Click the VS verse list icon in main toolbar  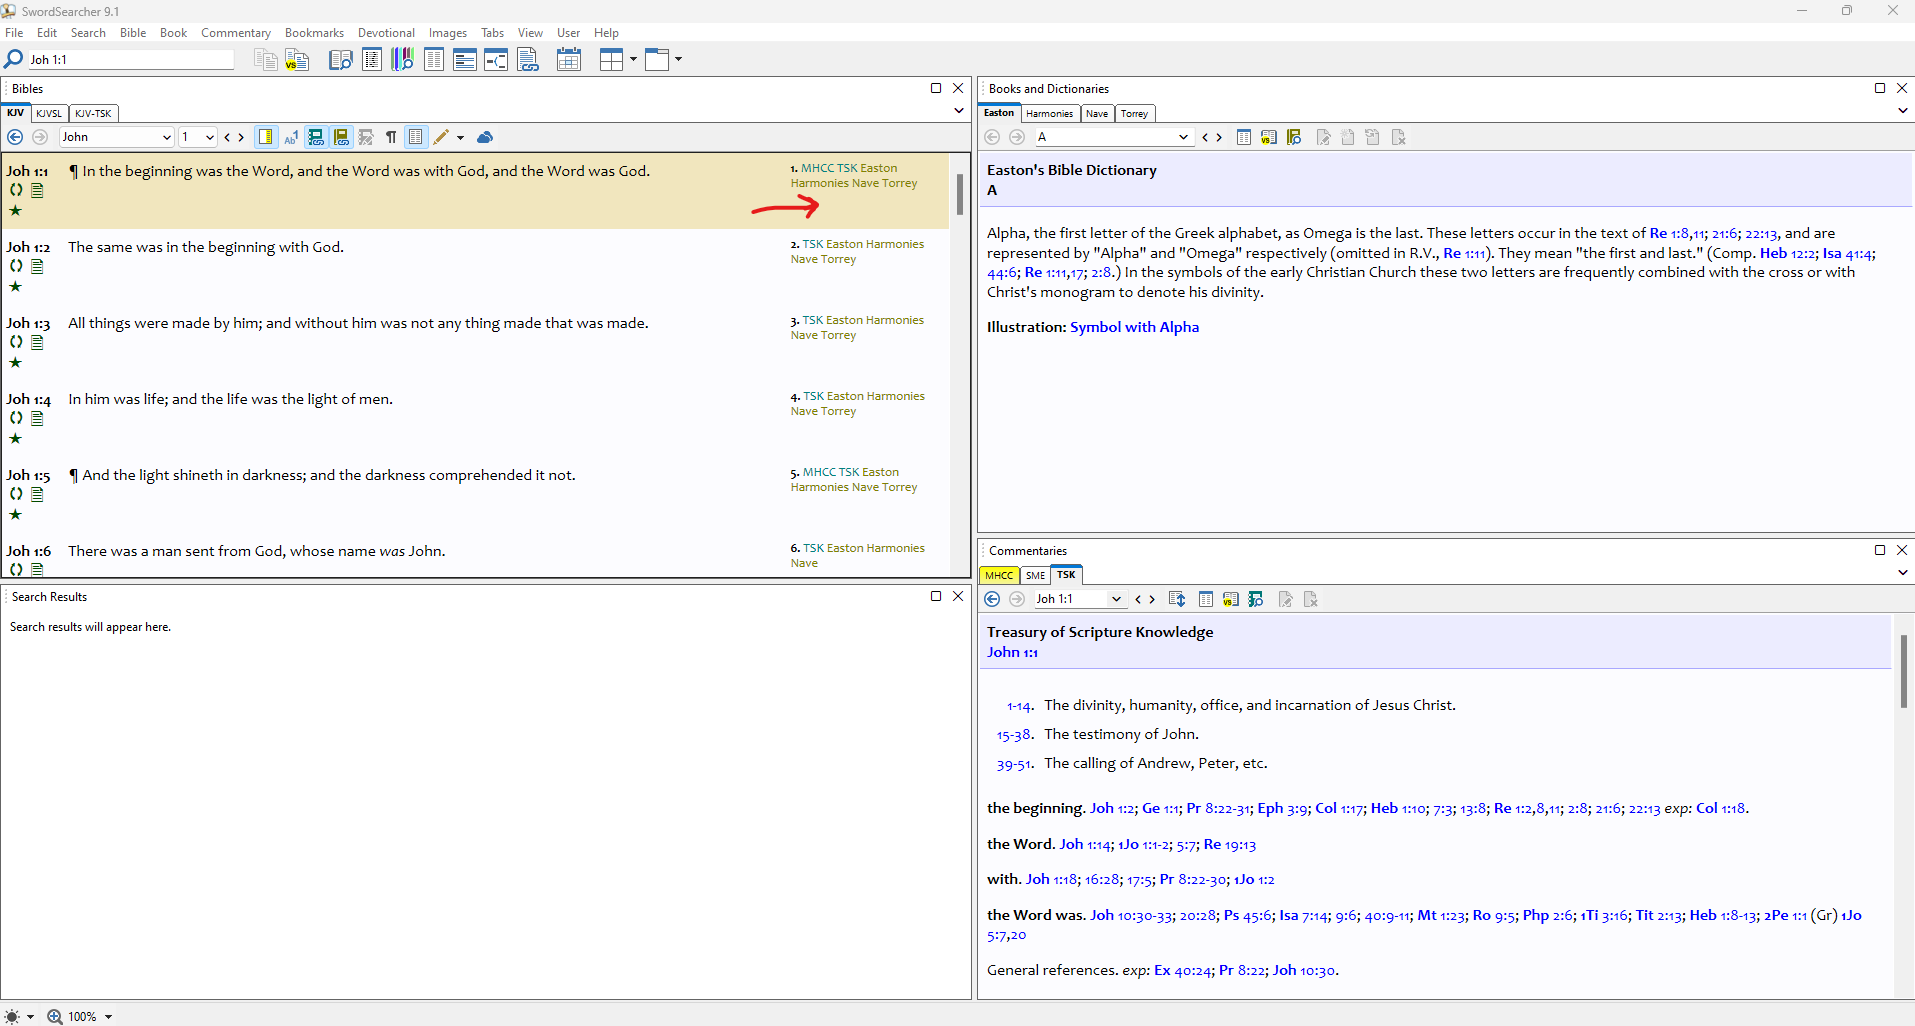(297, 60)
